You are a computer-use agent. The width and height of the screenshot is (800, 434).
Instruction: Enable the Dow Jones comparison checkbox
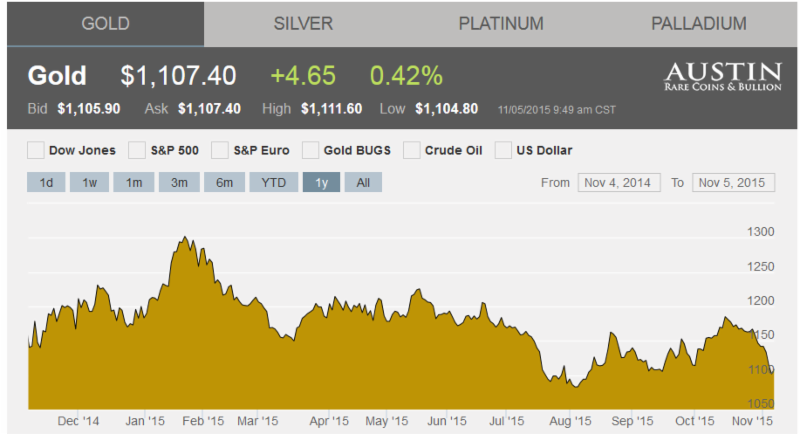coord(36,151)
